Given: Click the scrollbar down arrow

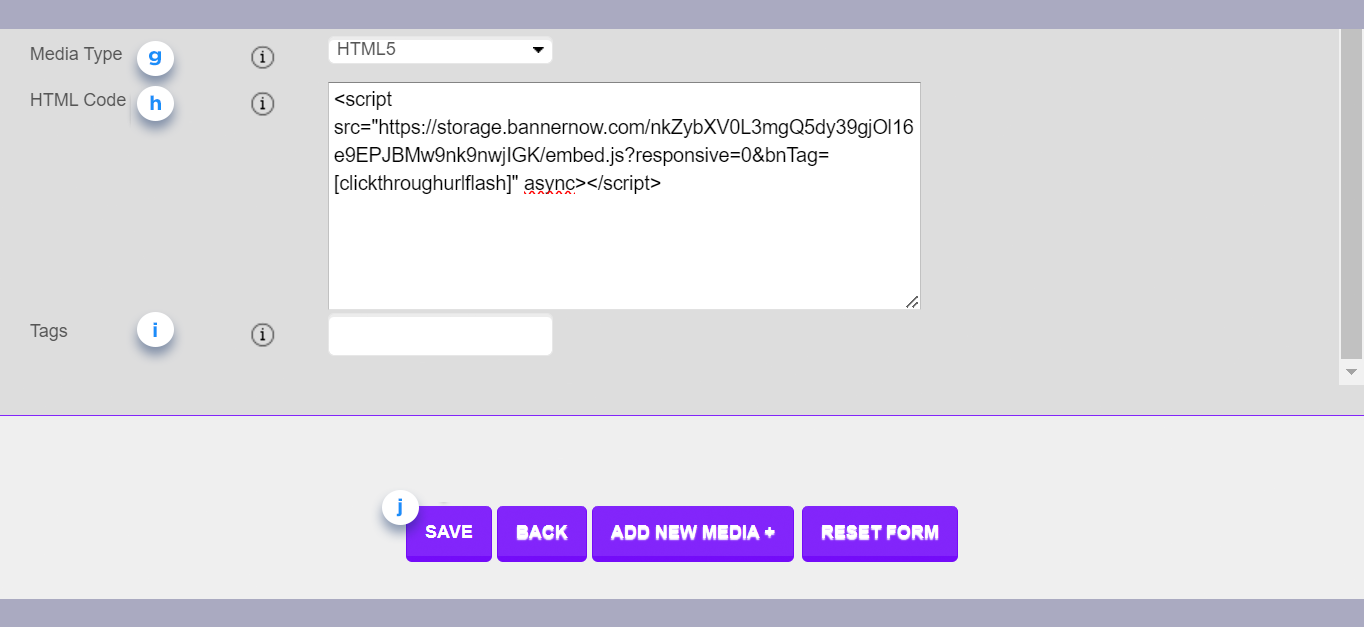Looking at the screenshot, I should (x=1351, y=371).
